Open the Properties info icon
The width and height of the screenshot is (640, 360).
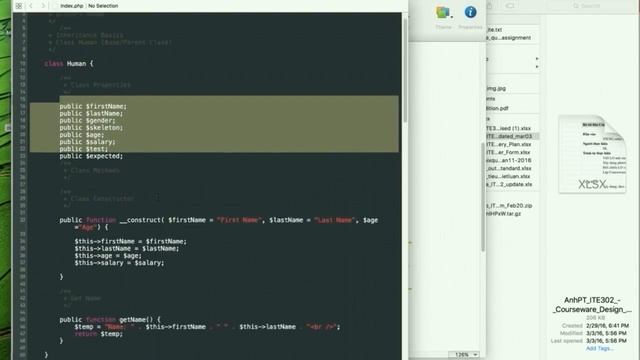coord(470,12)
